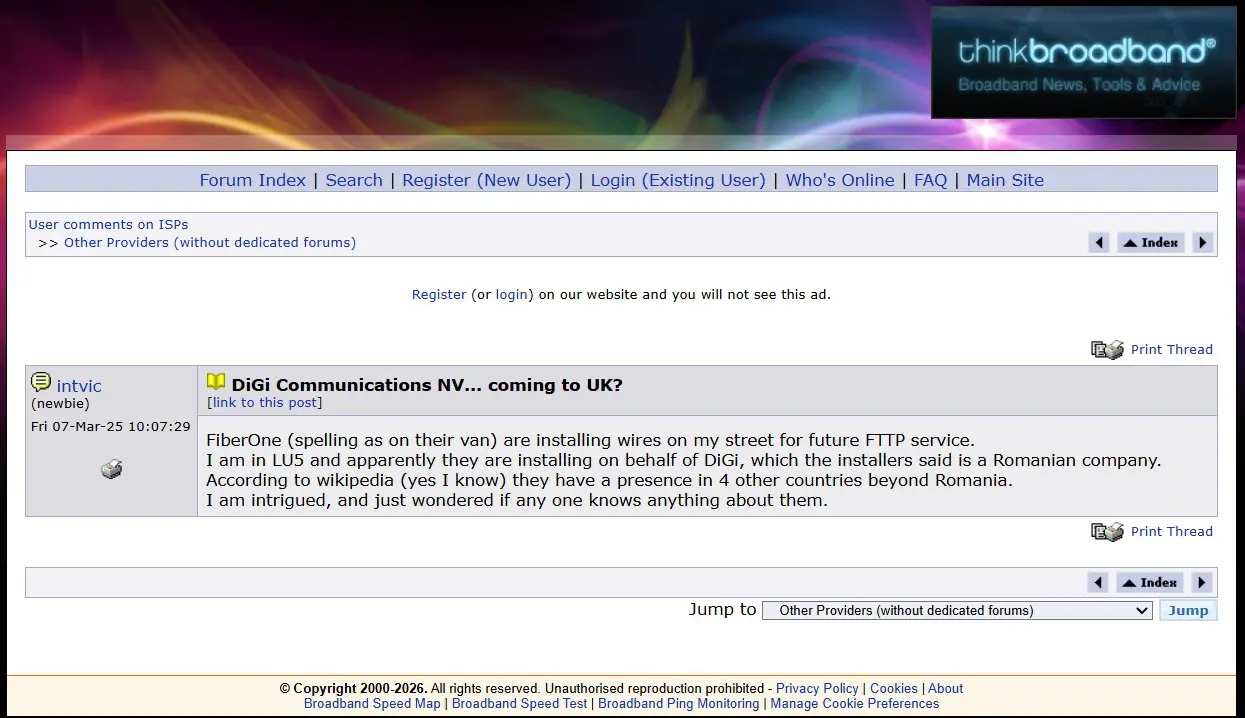This screenshot has width=1245, height=718.
Task: Click the top Index button
Action: pos(1150,243)
